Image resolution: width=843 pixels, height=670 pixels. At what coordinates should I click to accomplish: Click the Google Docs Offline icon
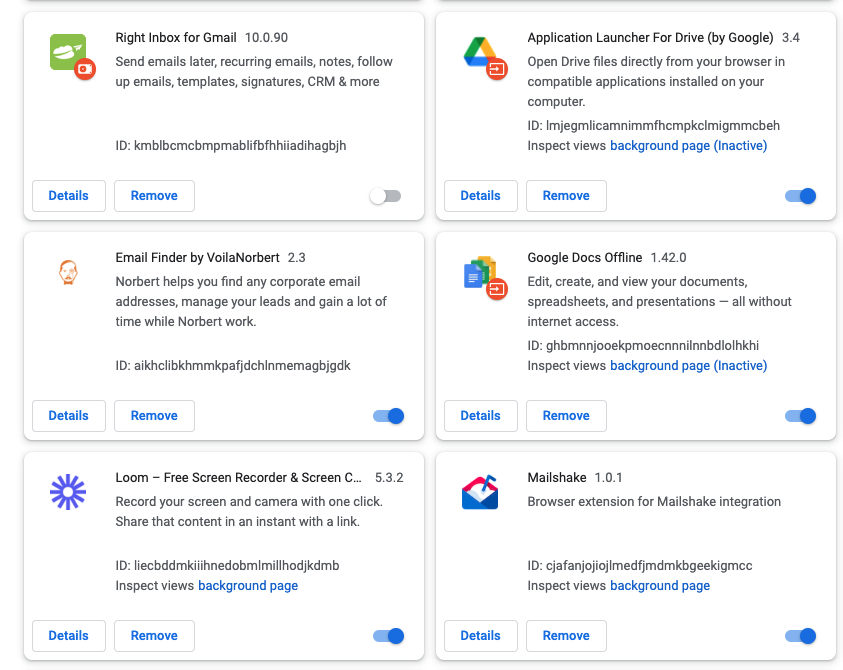(481, 272)
